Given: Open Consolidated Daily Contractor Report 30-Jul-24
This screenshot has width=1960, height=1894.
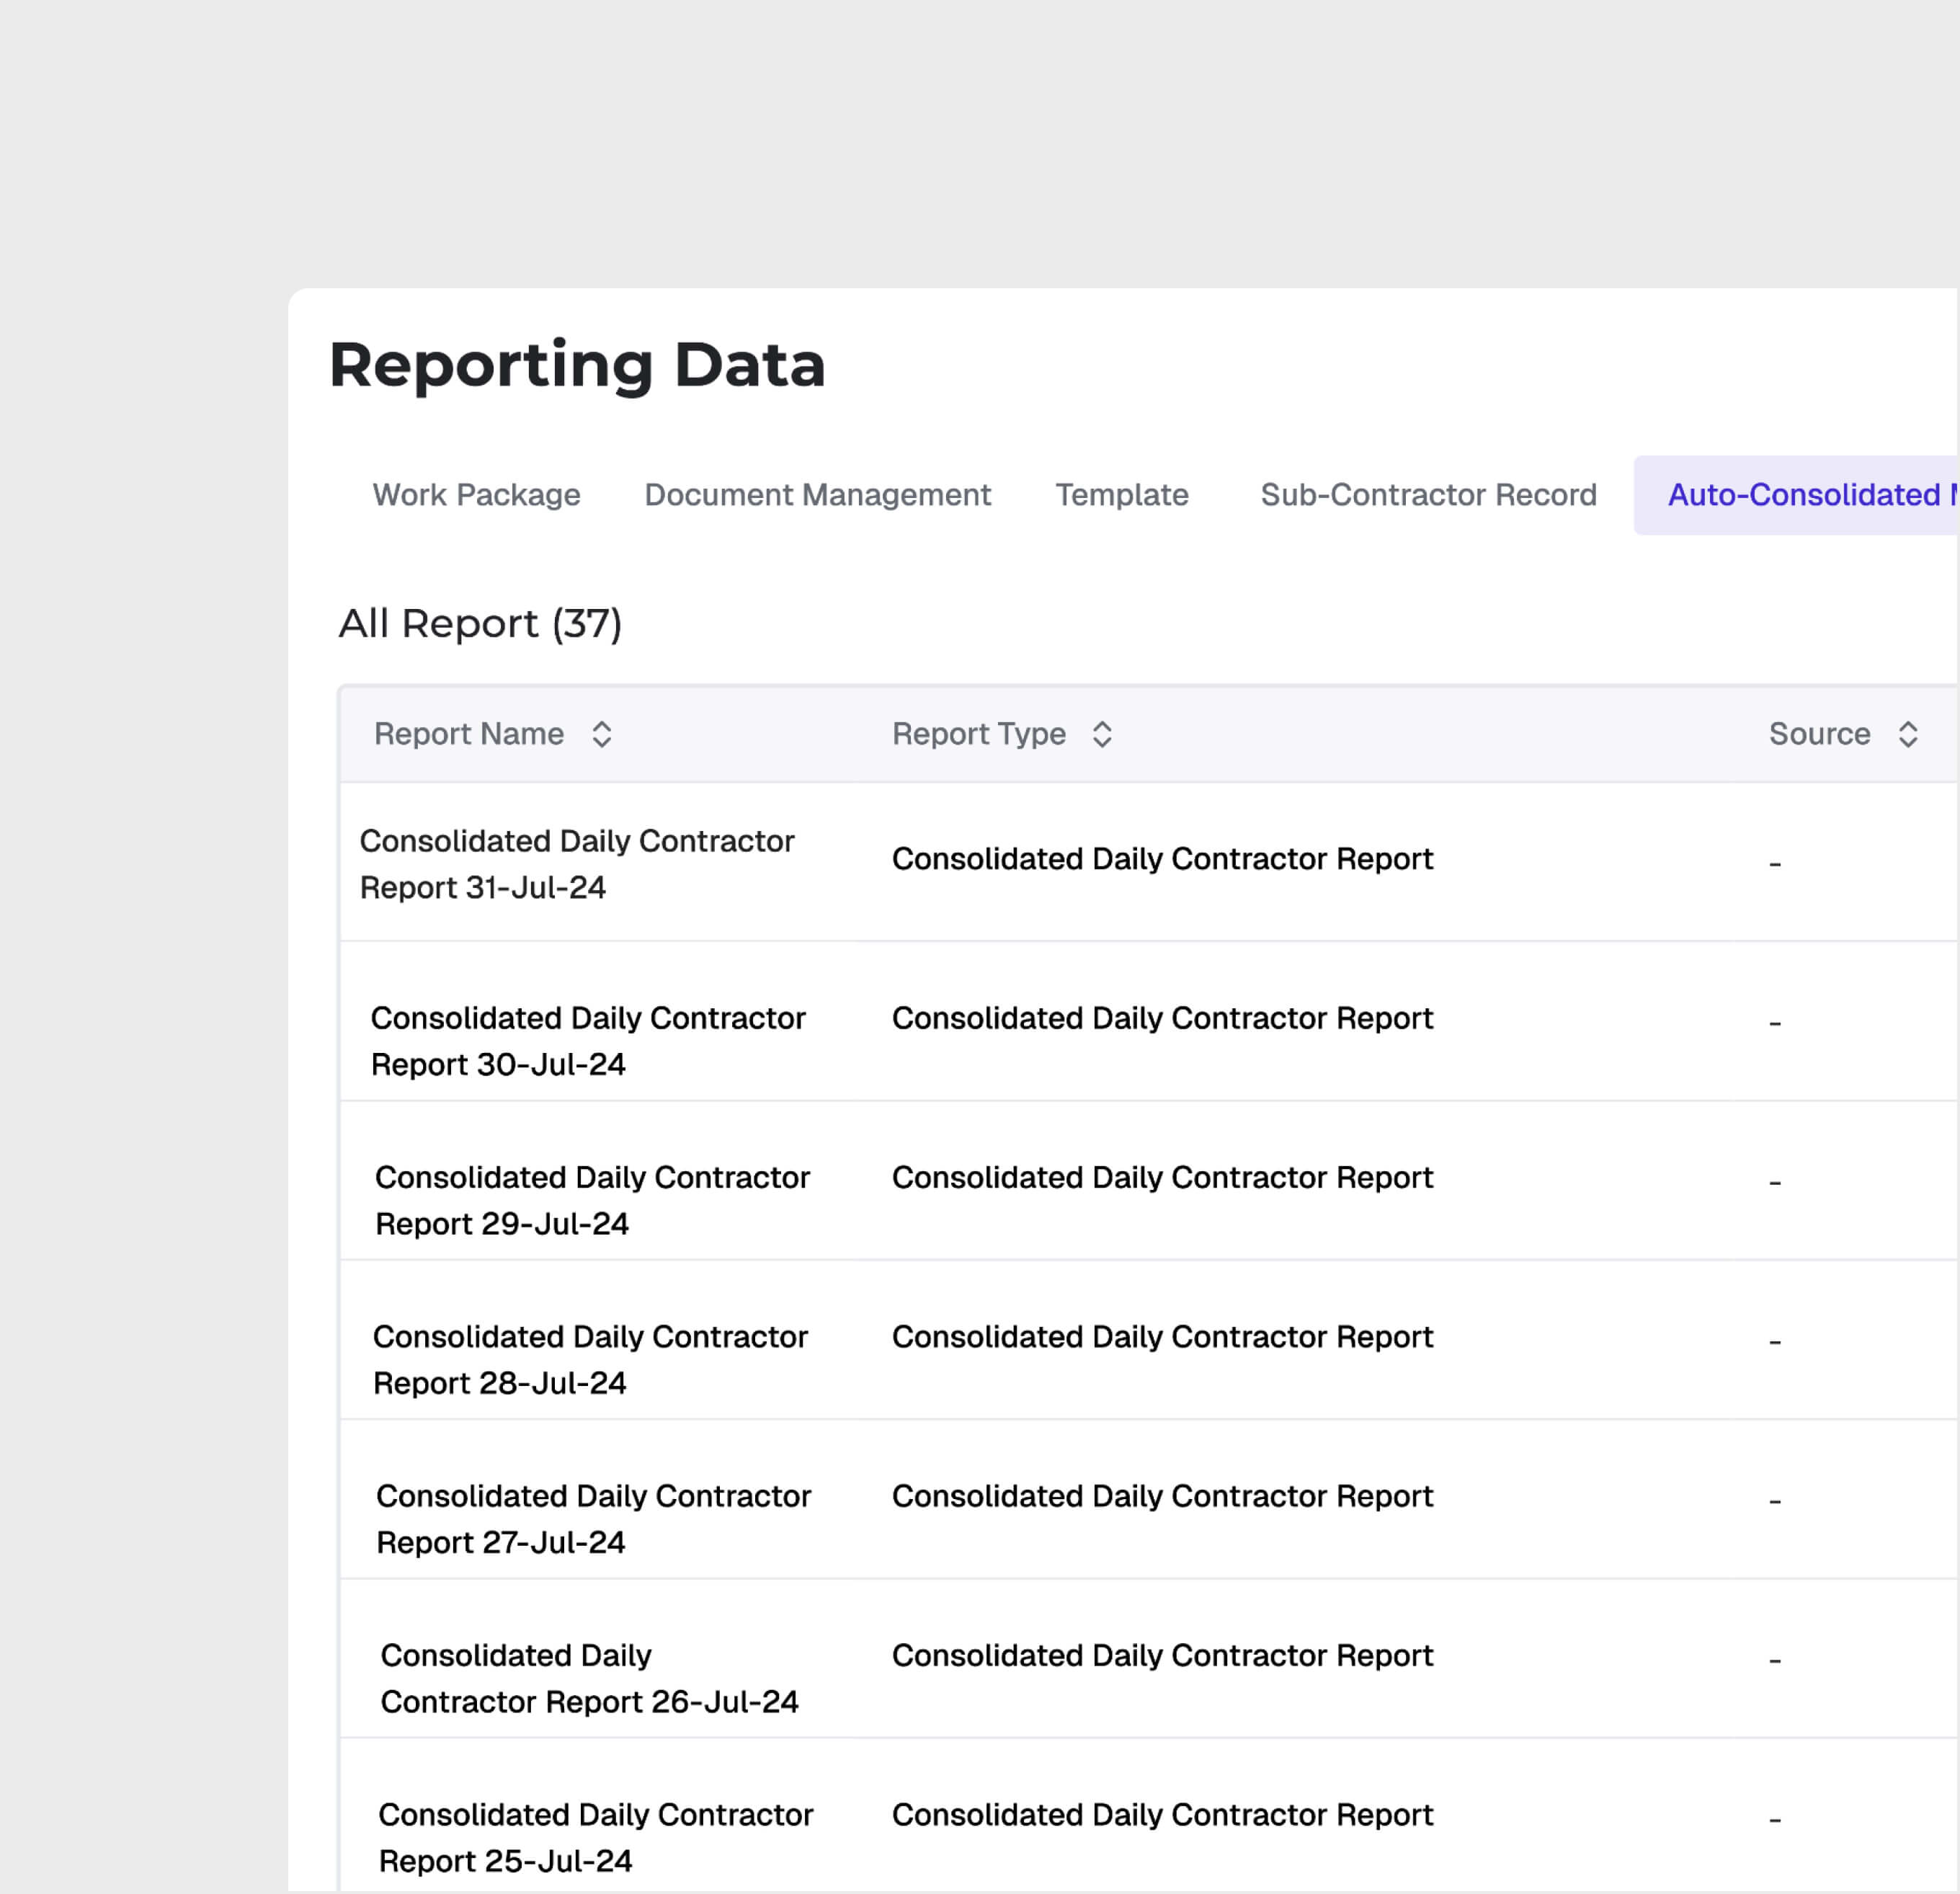Looking at the screenshot, I should tap(588, 1041).
